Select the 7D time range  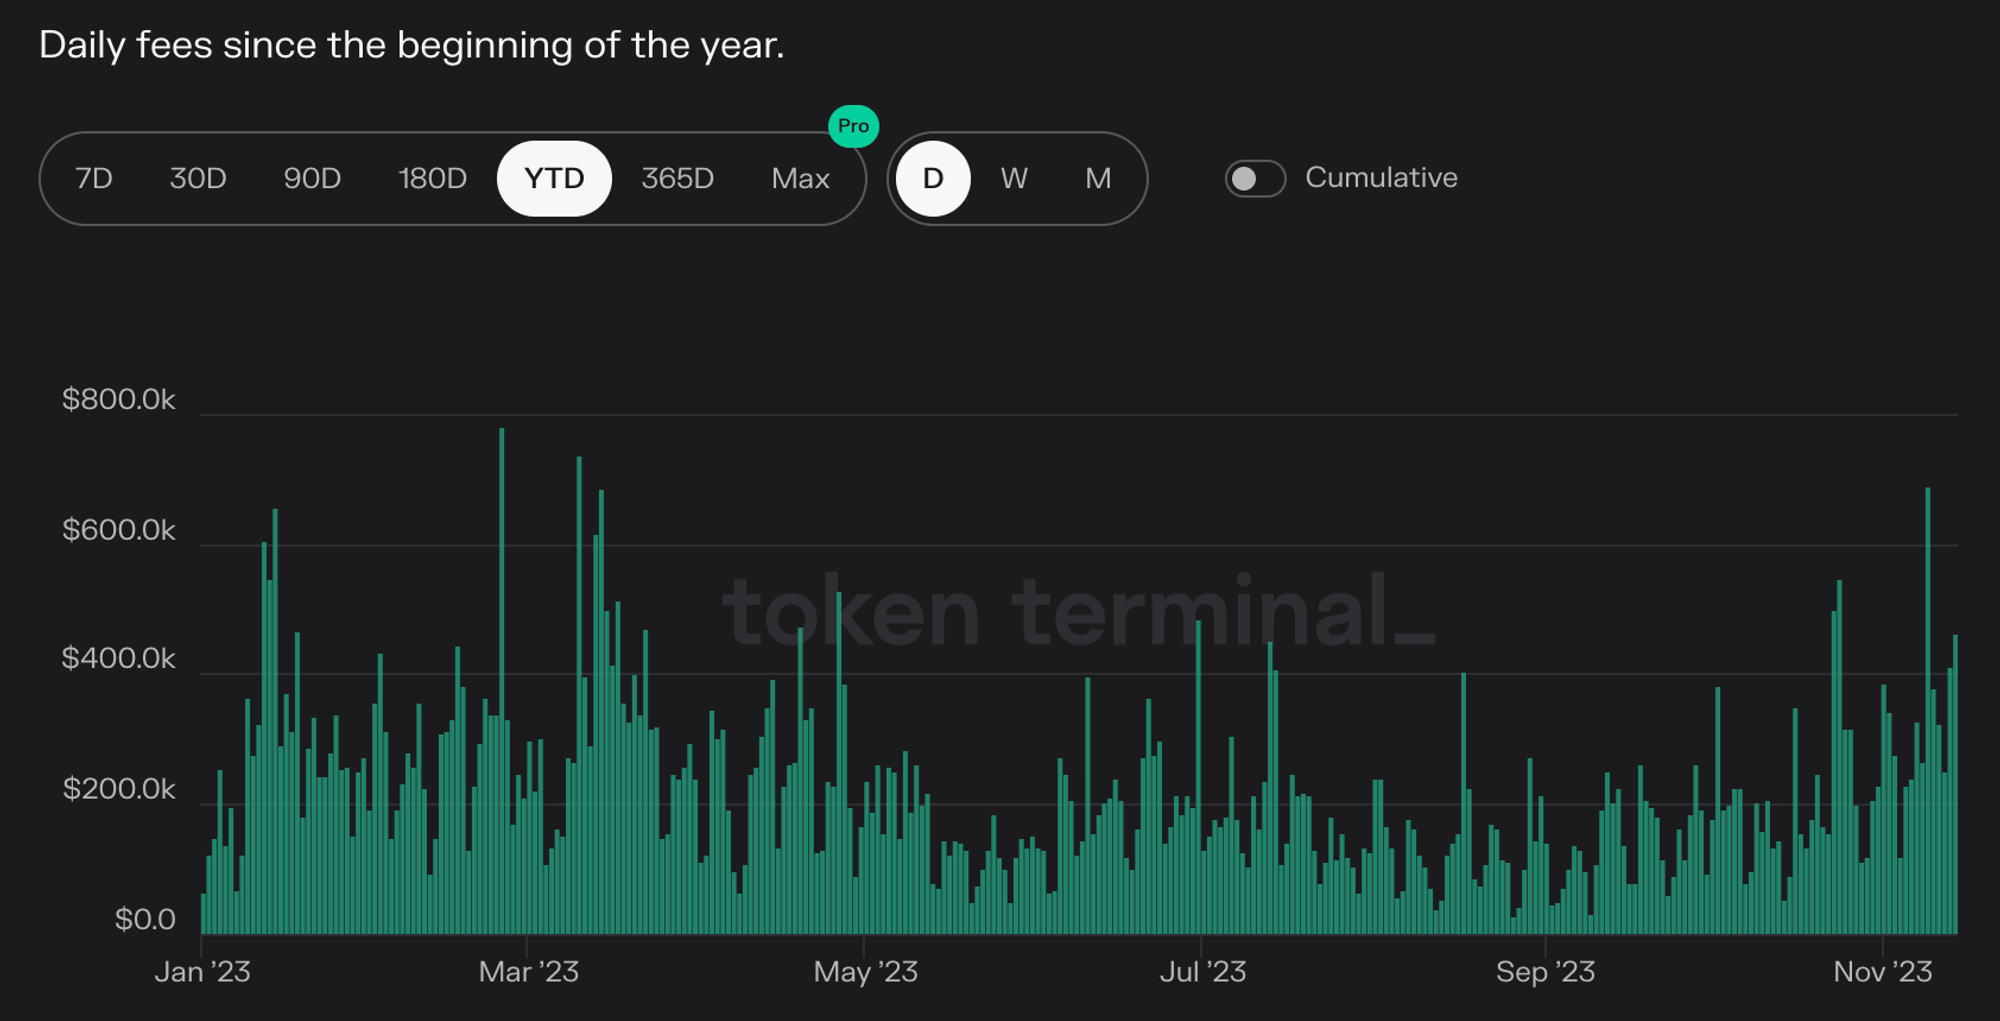coord(94,179)
